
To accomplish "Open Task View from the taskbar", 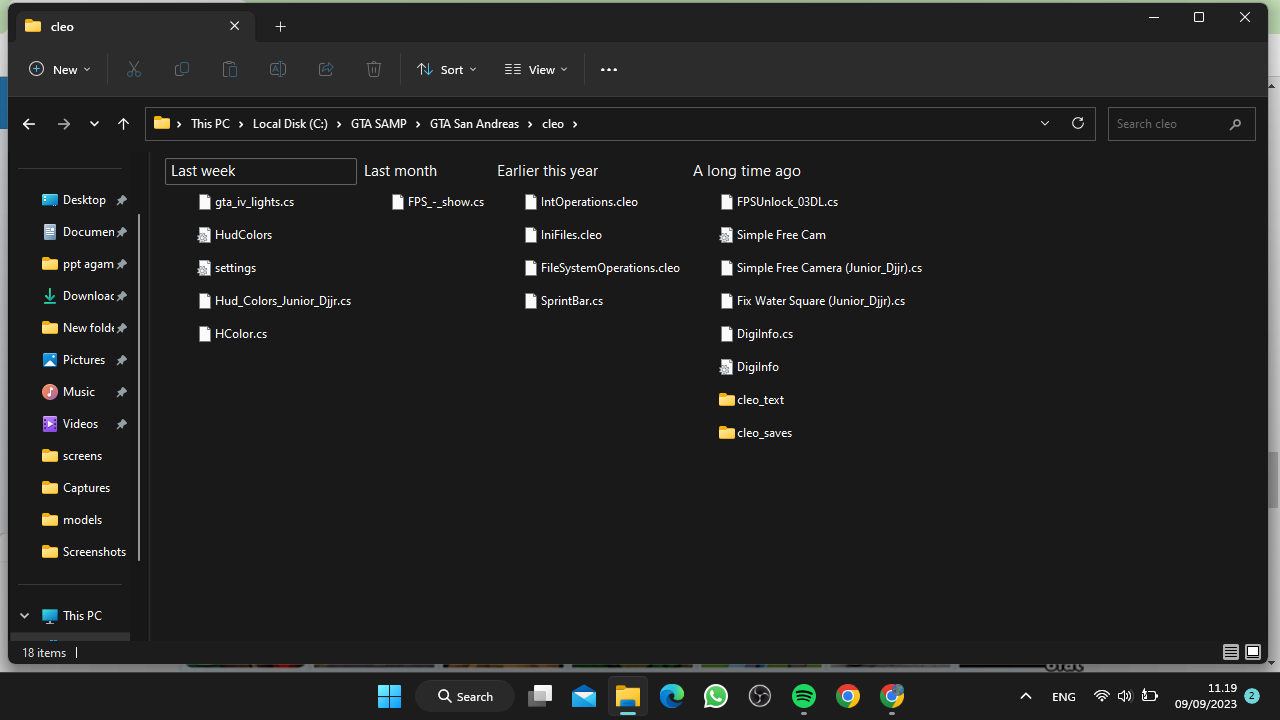I will pyautogui.click(x=540, y=696).
